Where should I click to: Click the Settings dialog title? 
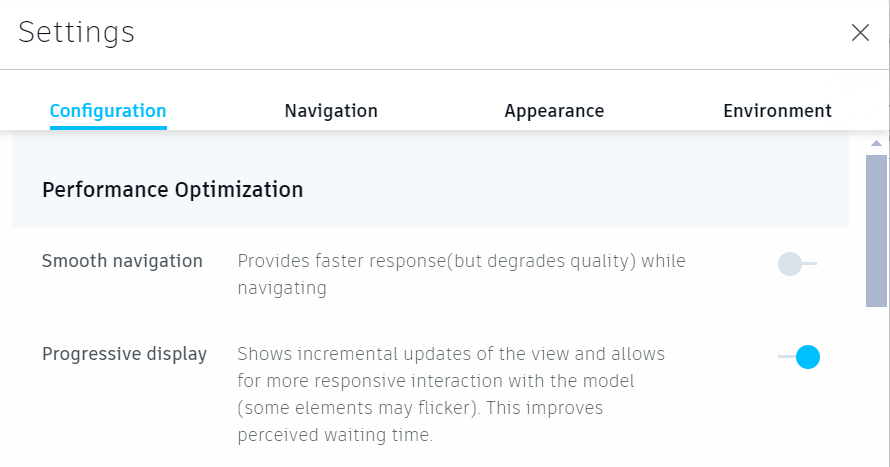[x=77, y=32]
